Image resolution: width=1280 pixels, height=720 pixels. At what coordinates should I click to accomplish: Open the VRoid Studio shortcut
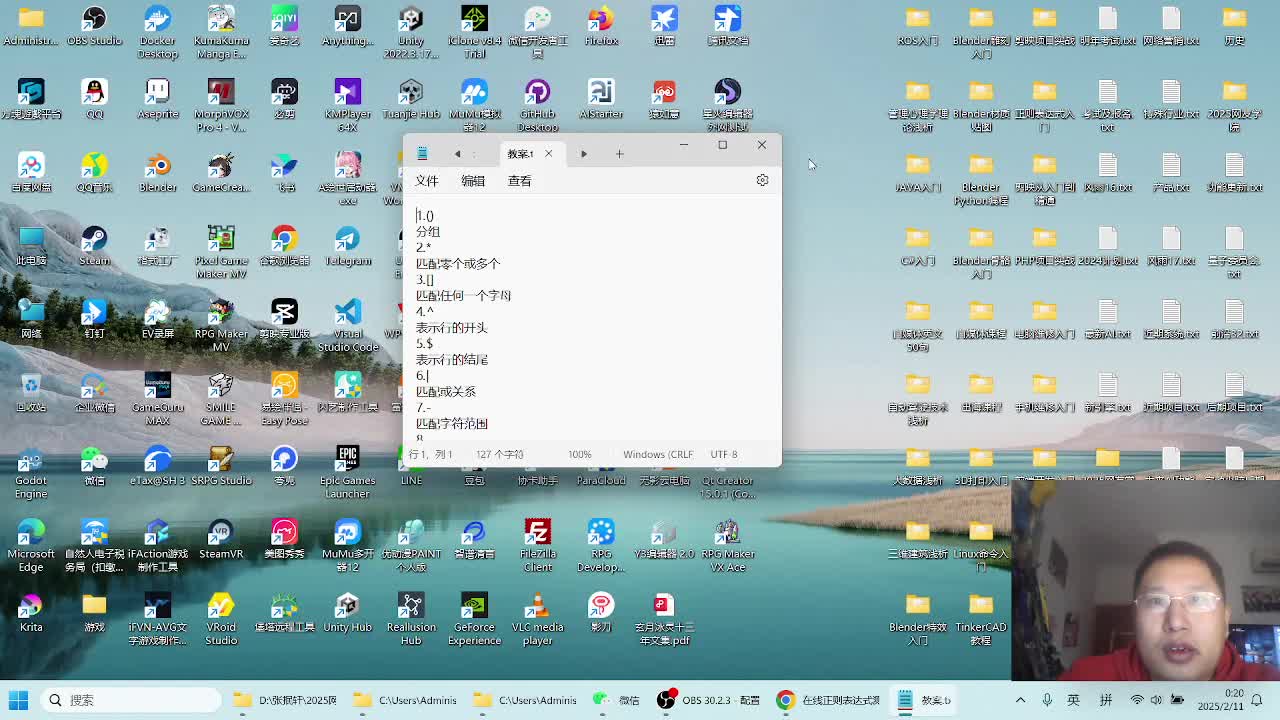coord(221,618)
